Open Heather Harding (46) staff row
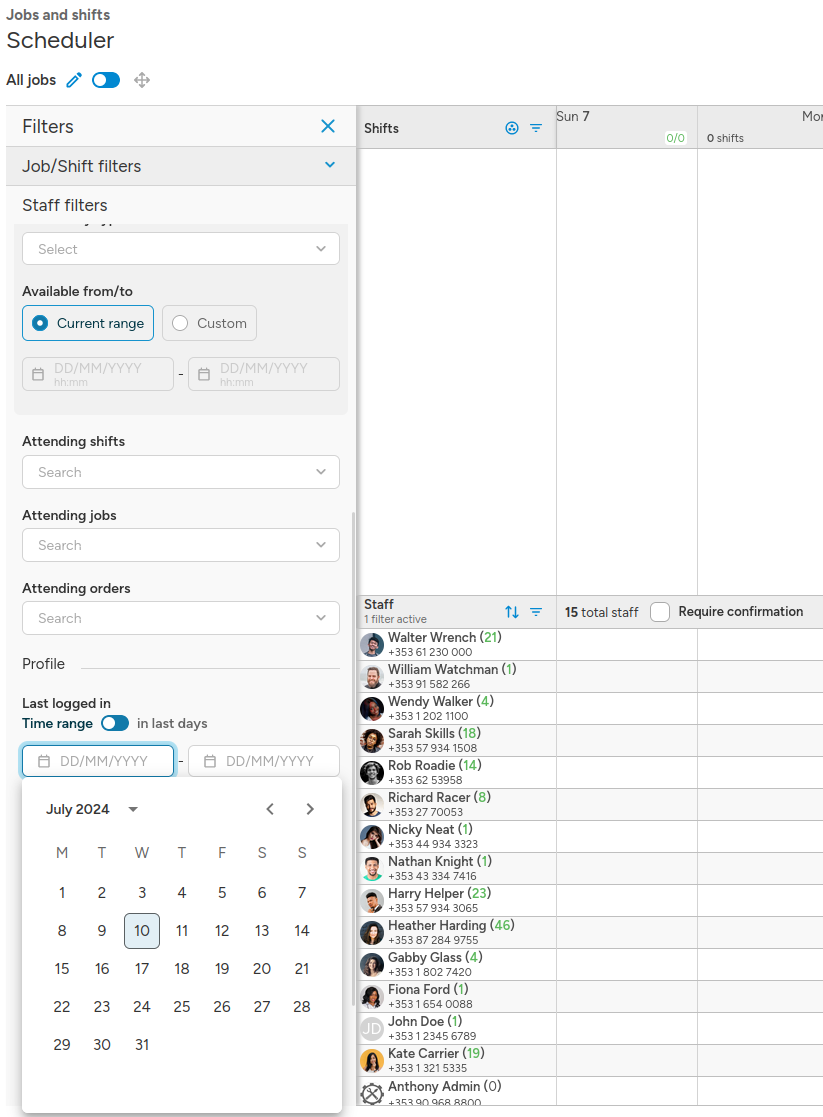This screenshot has height=1117, width=823. tap(456, 932)
